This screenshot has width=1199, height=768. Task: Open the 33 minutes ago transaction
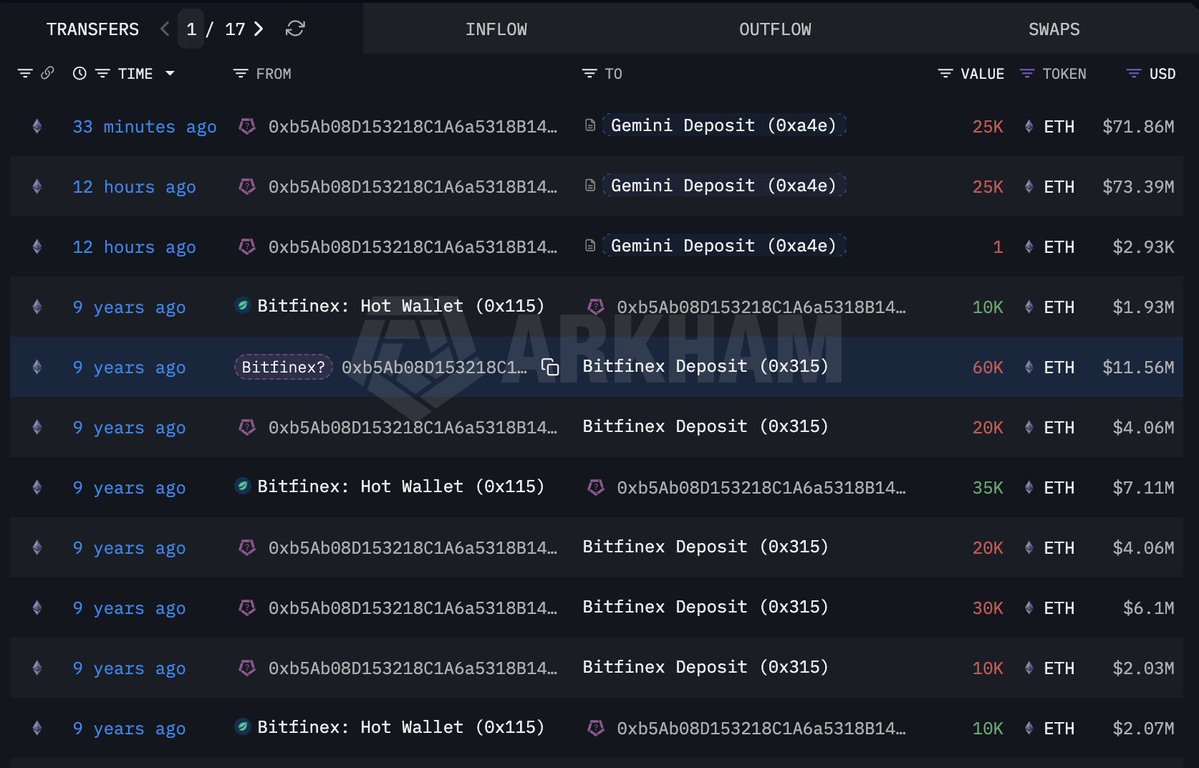pyautogui.click(x=144, y=126)
